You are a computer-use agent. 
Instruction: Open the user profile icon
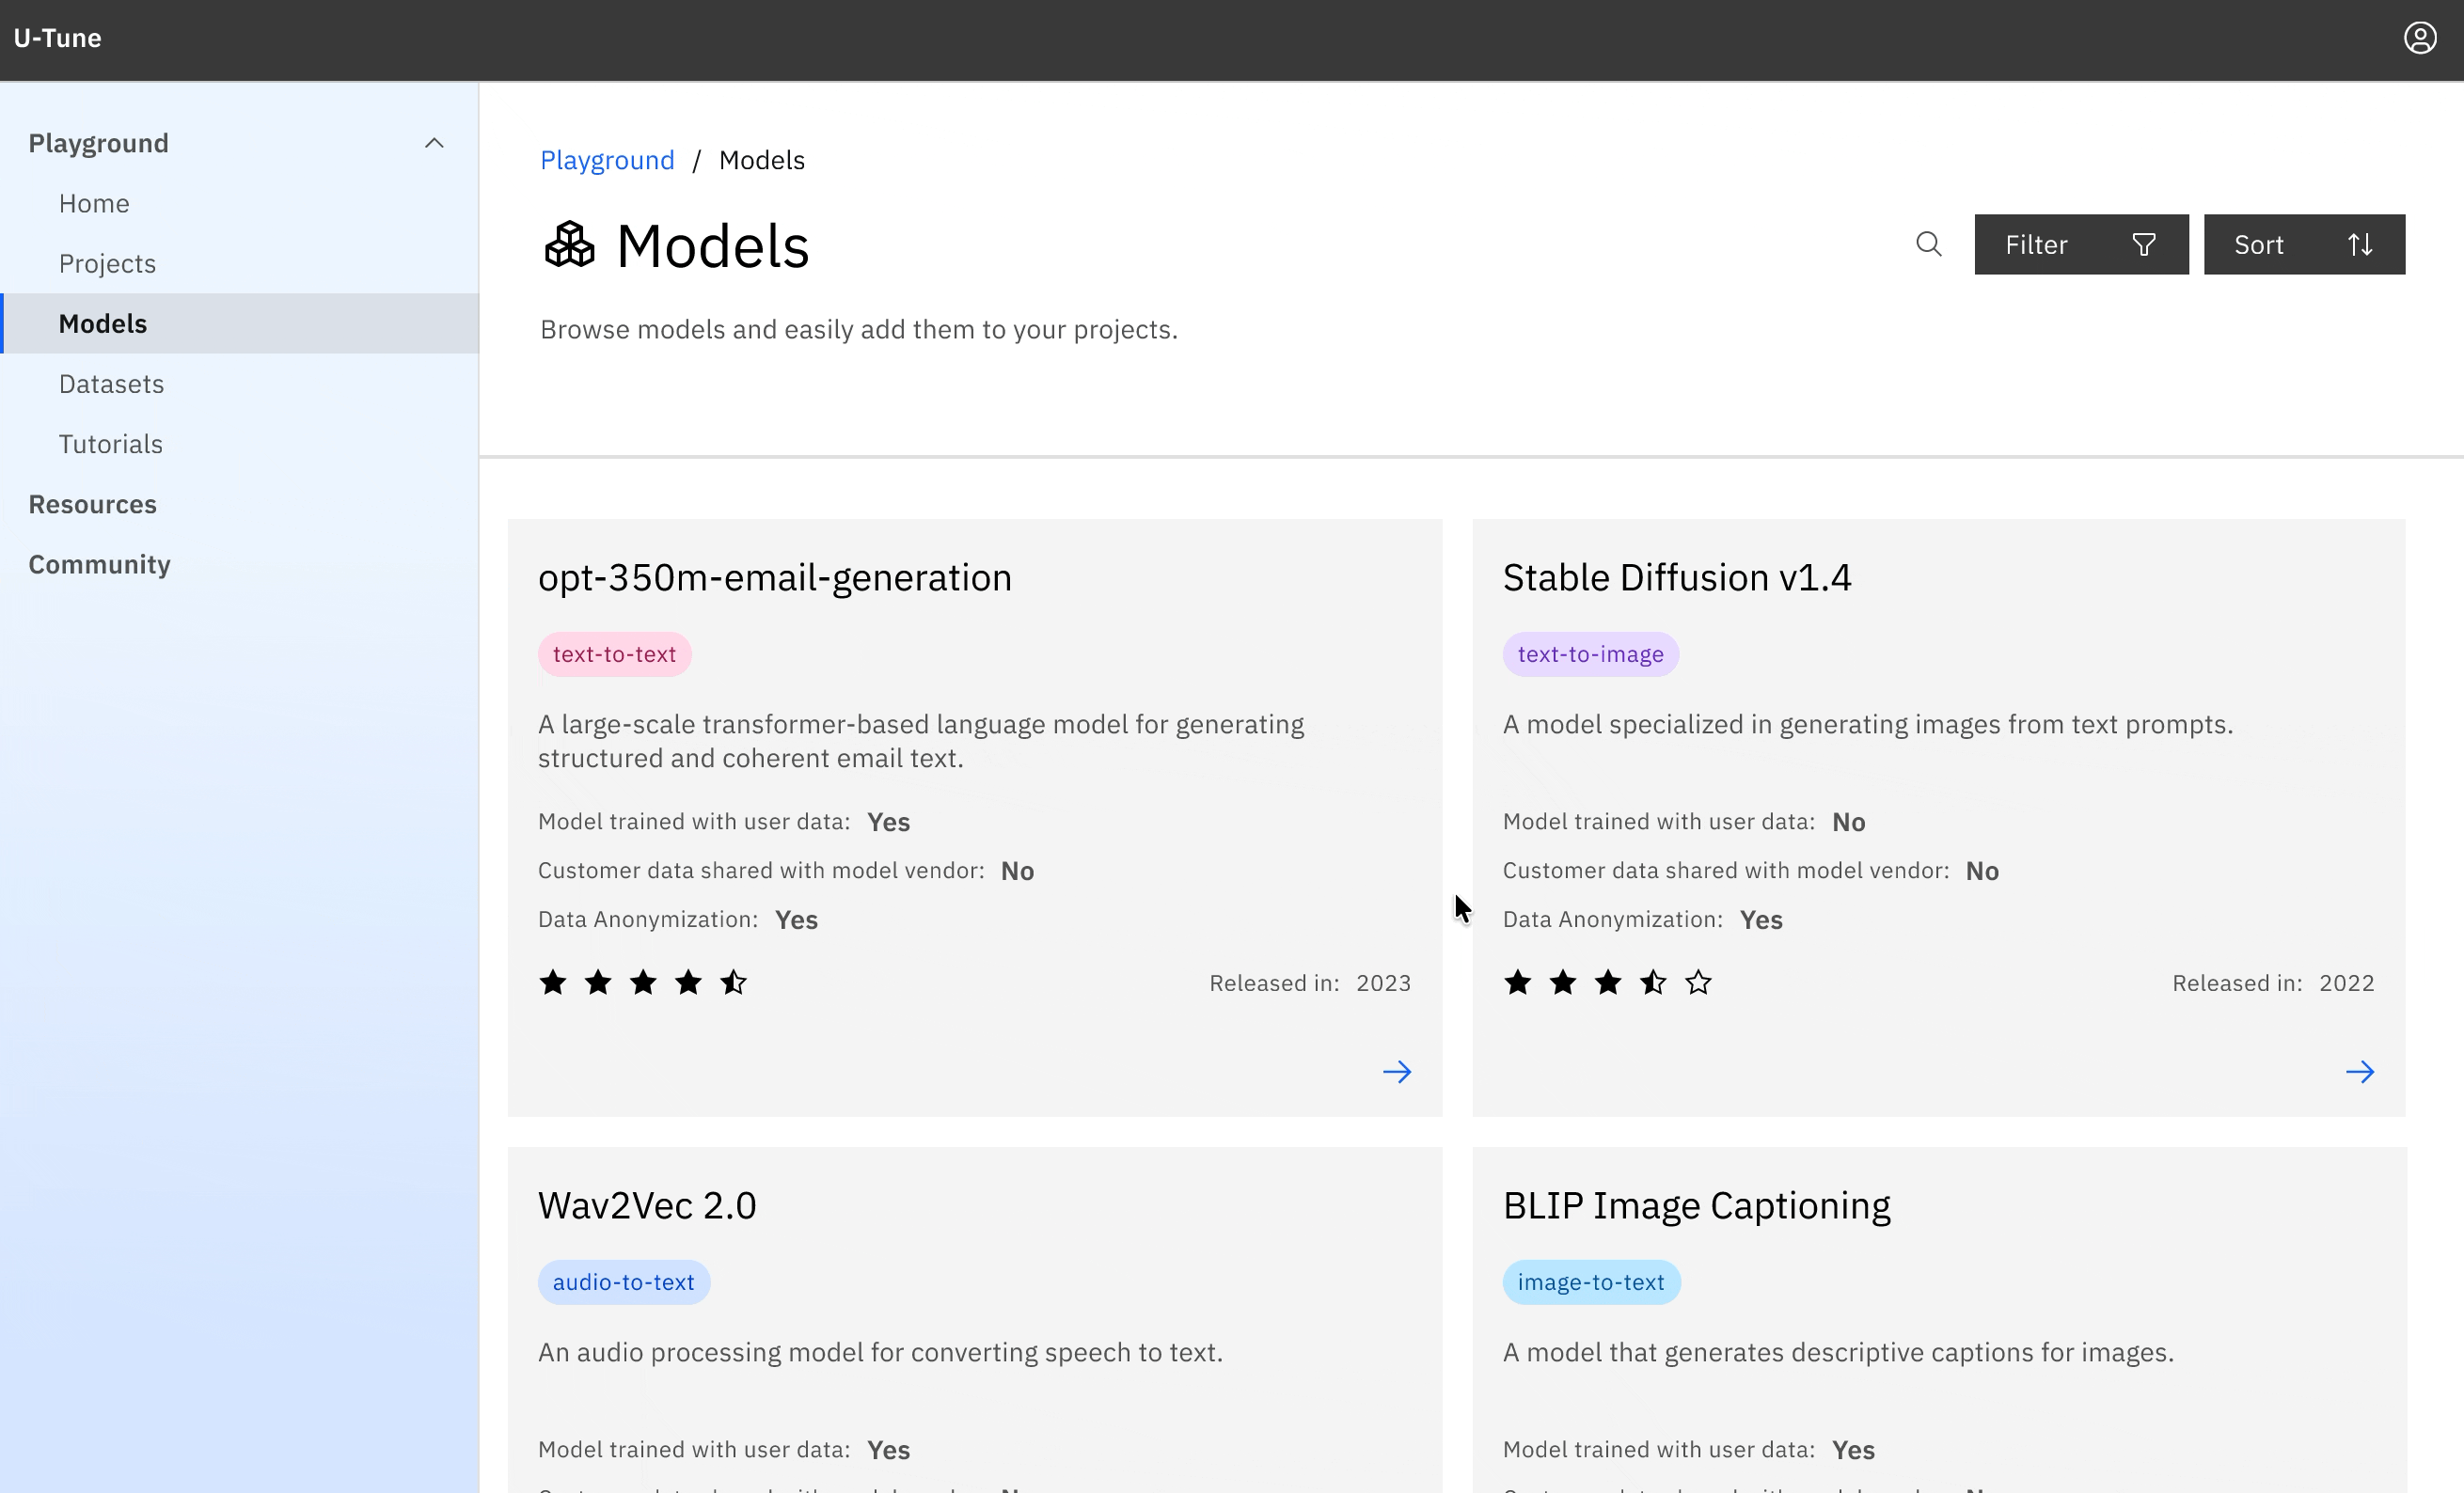pos(2419,38)
